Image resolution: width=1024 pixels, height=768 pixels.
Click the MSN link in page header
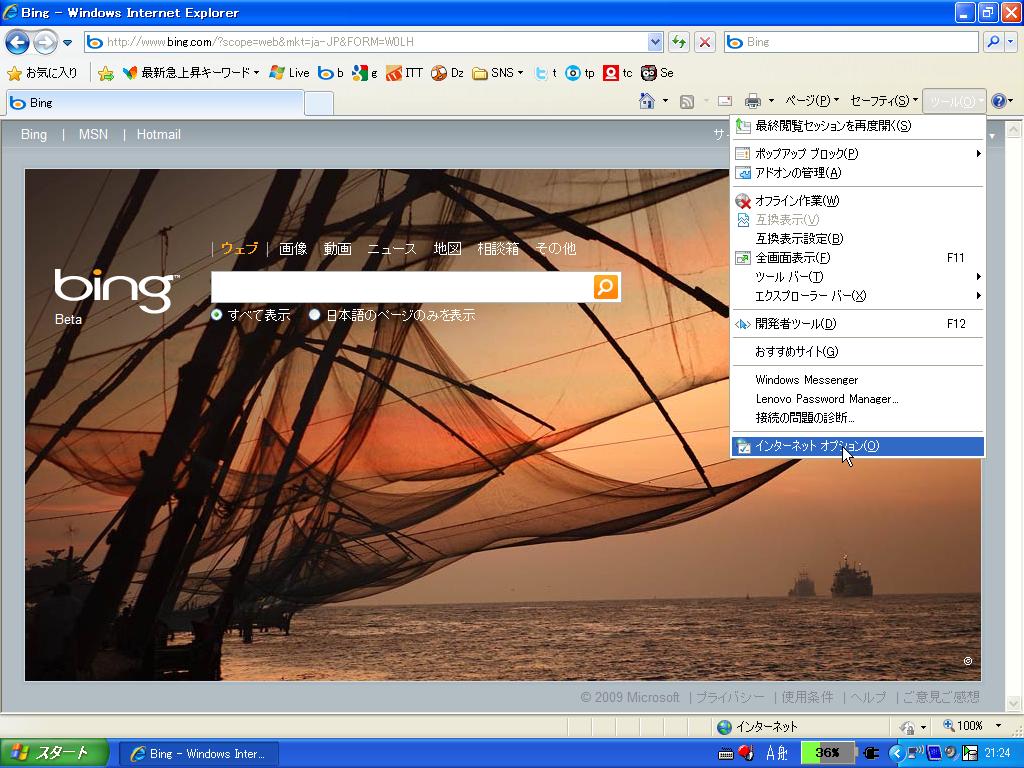93,135
